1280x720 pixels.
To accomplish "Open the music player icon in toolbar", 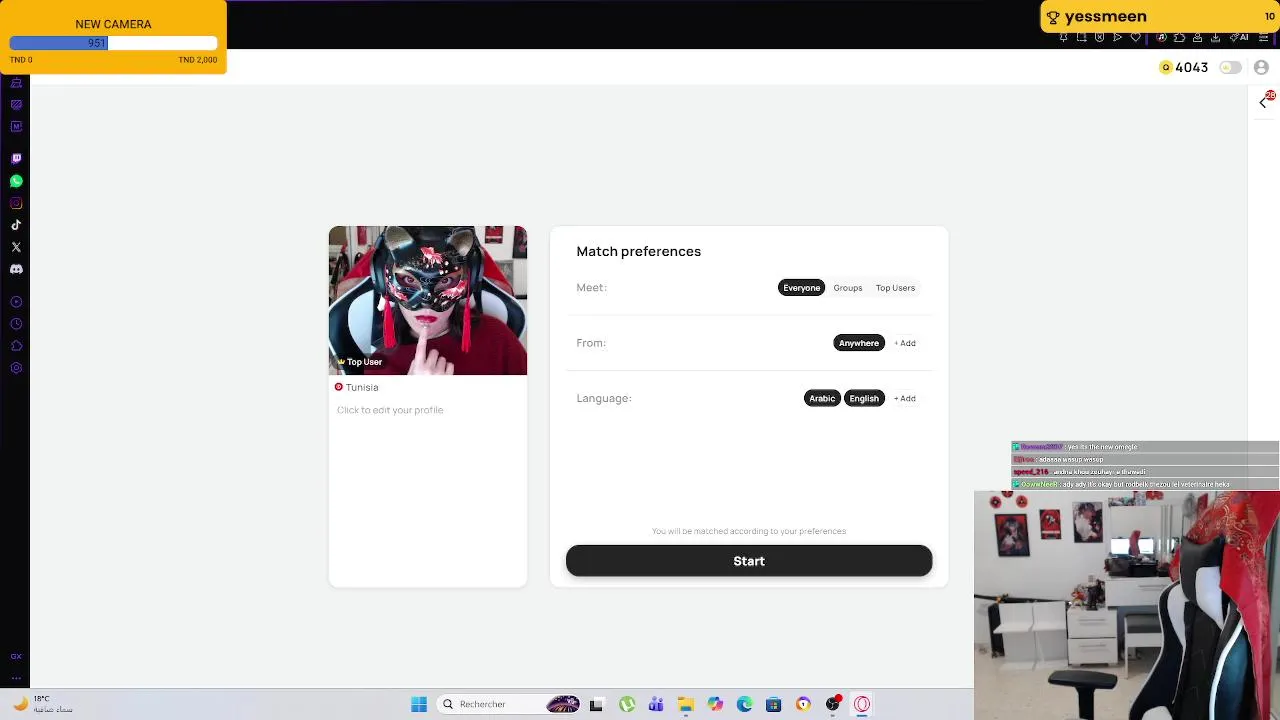I will click(x=1161, y=37).
